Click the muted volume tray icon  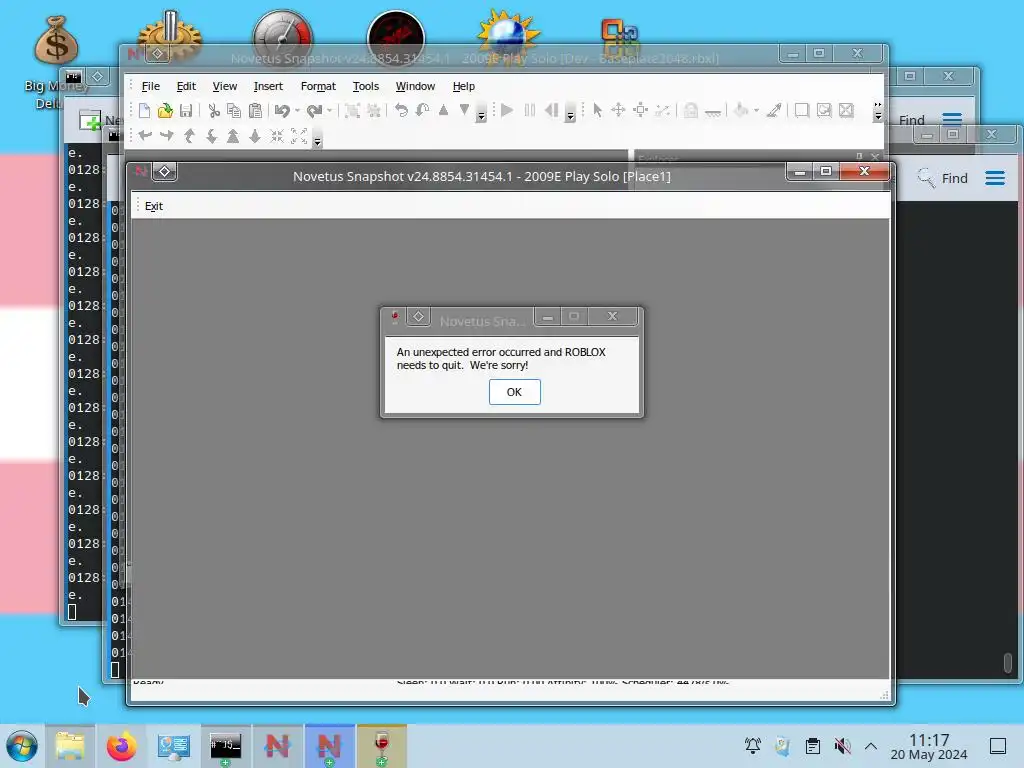pyautogui.click(x=842, y=746)
